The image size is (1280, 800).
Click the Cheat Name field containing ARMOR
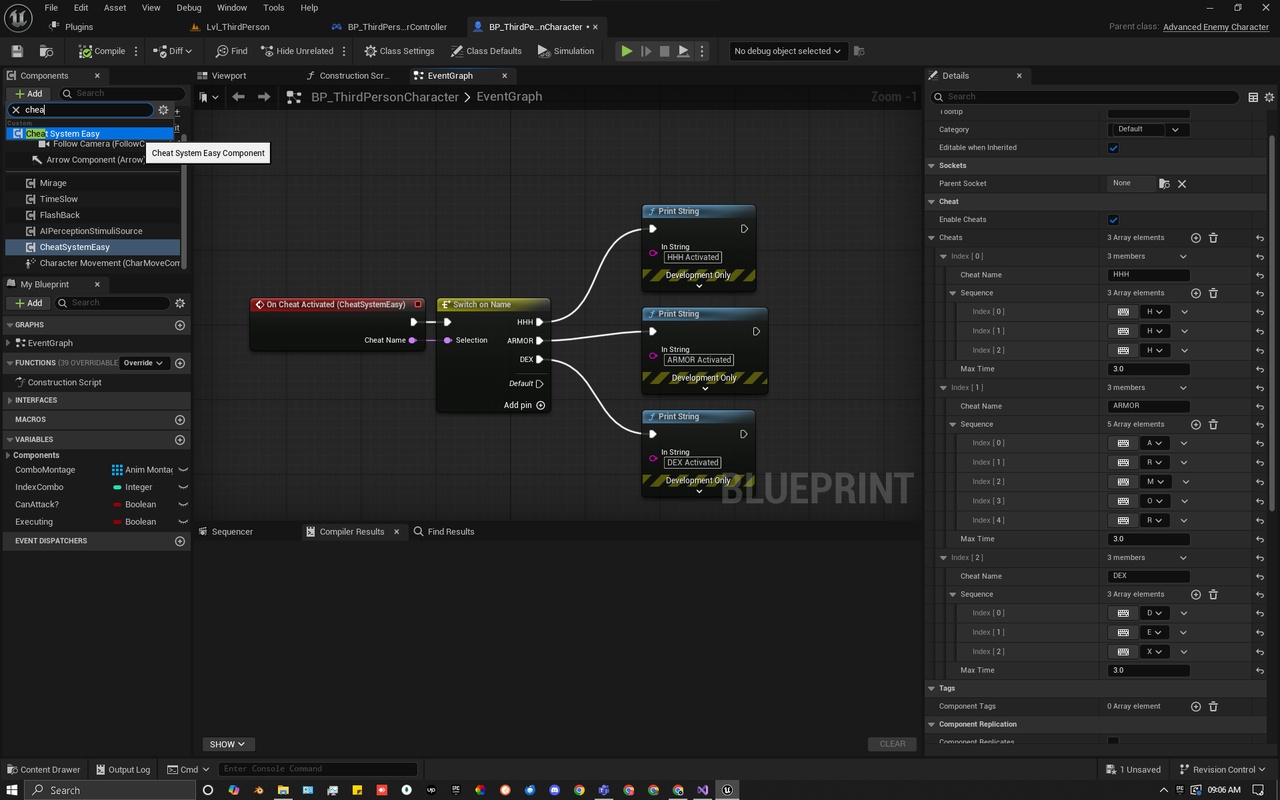[1149, 406]
